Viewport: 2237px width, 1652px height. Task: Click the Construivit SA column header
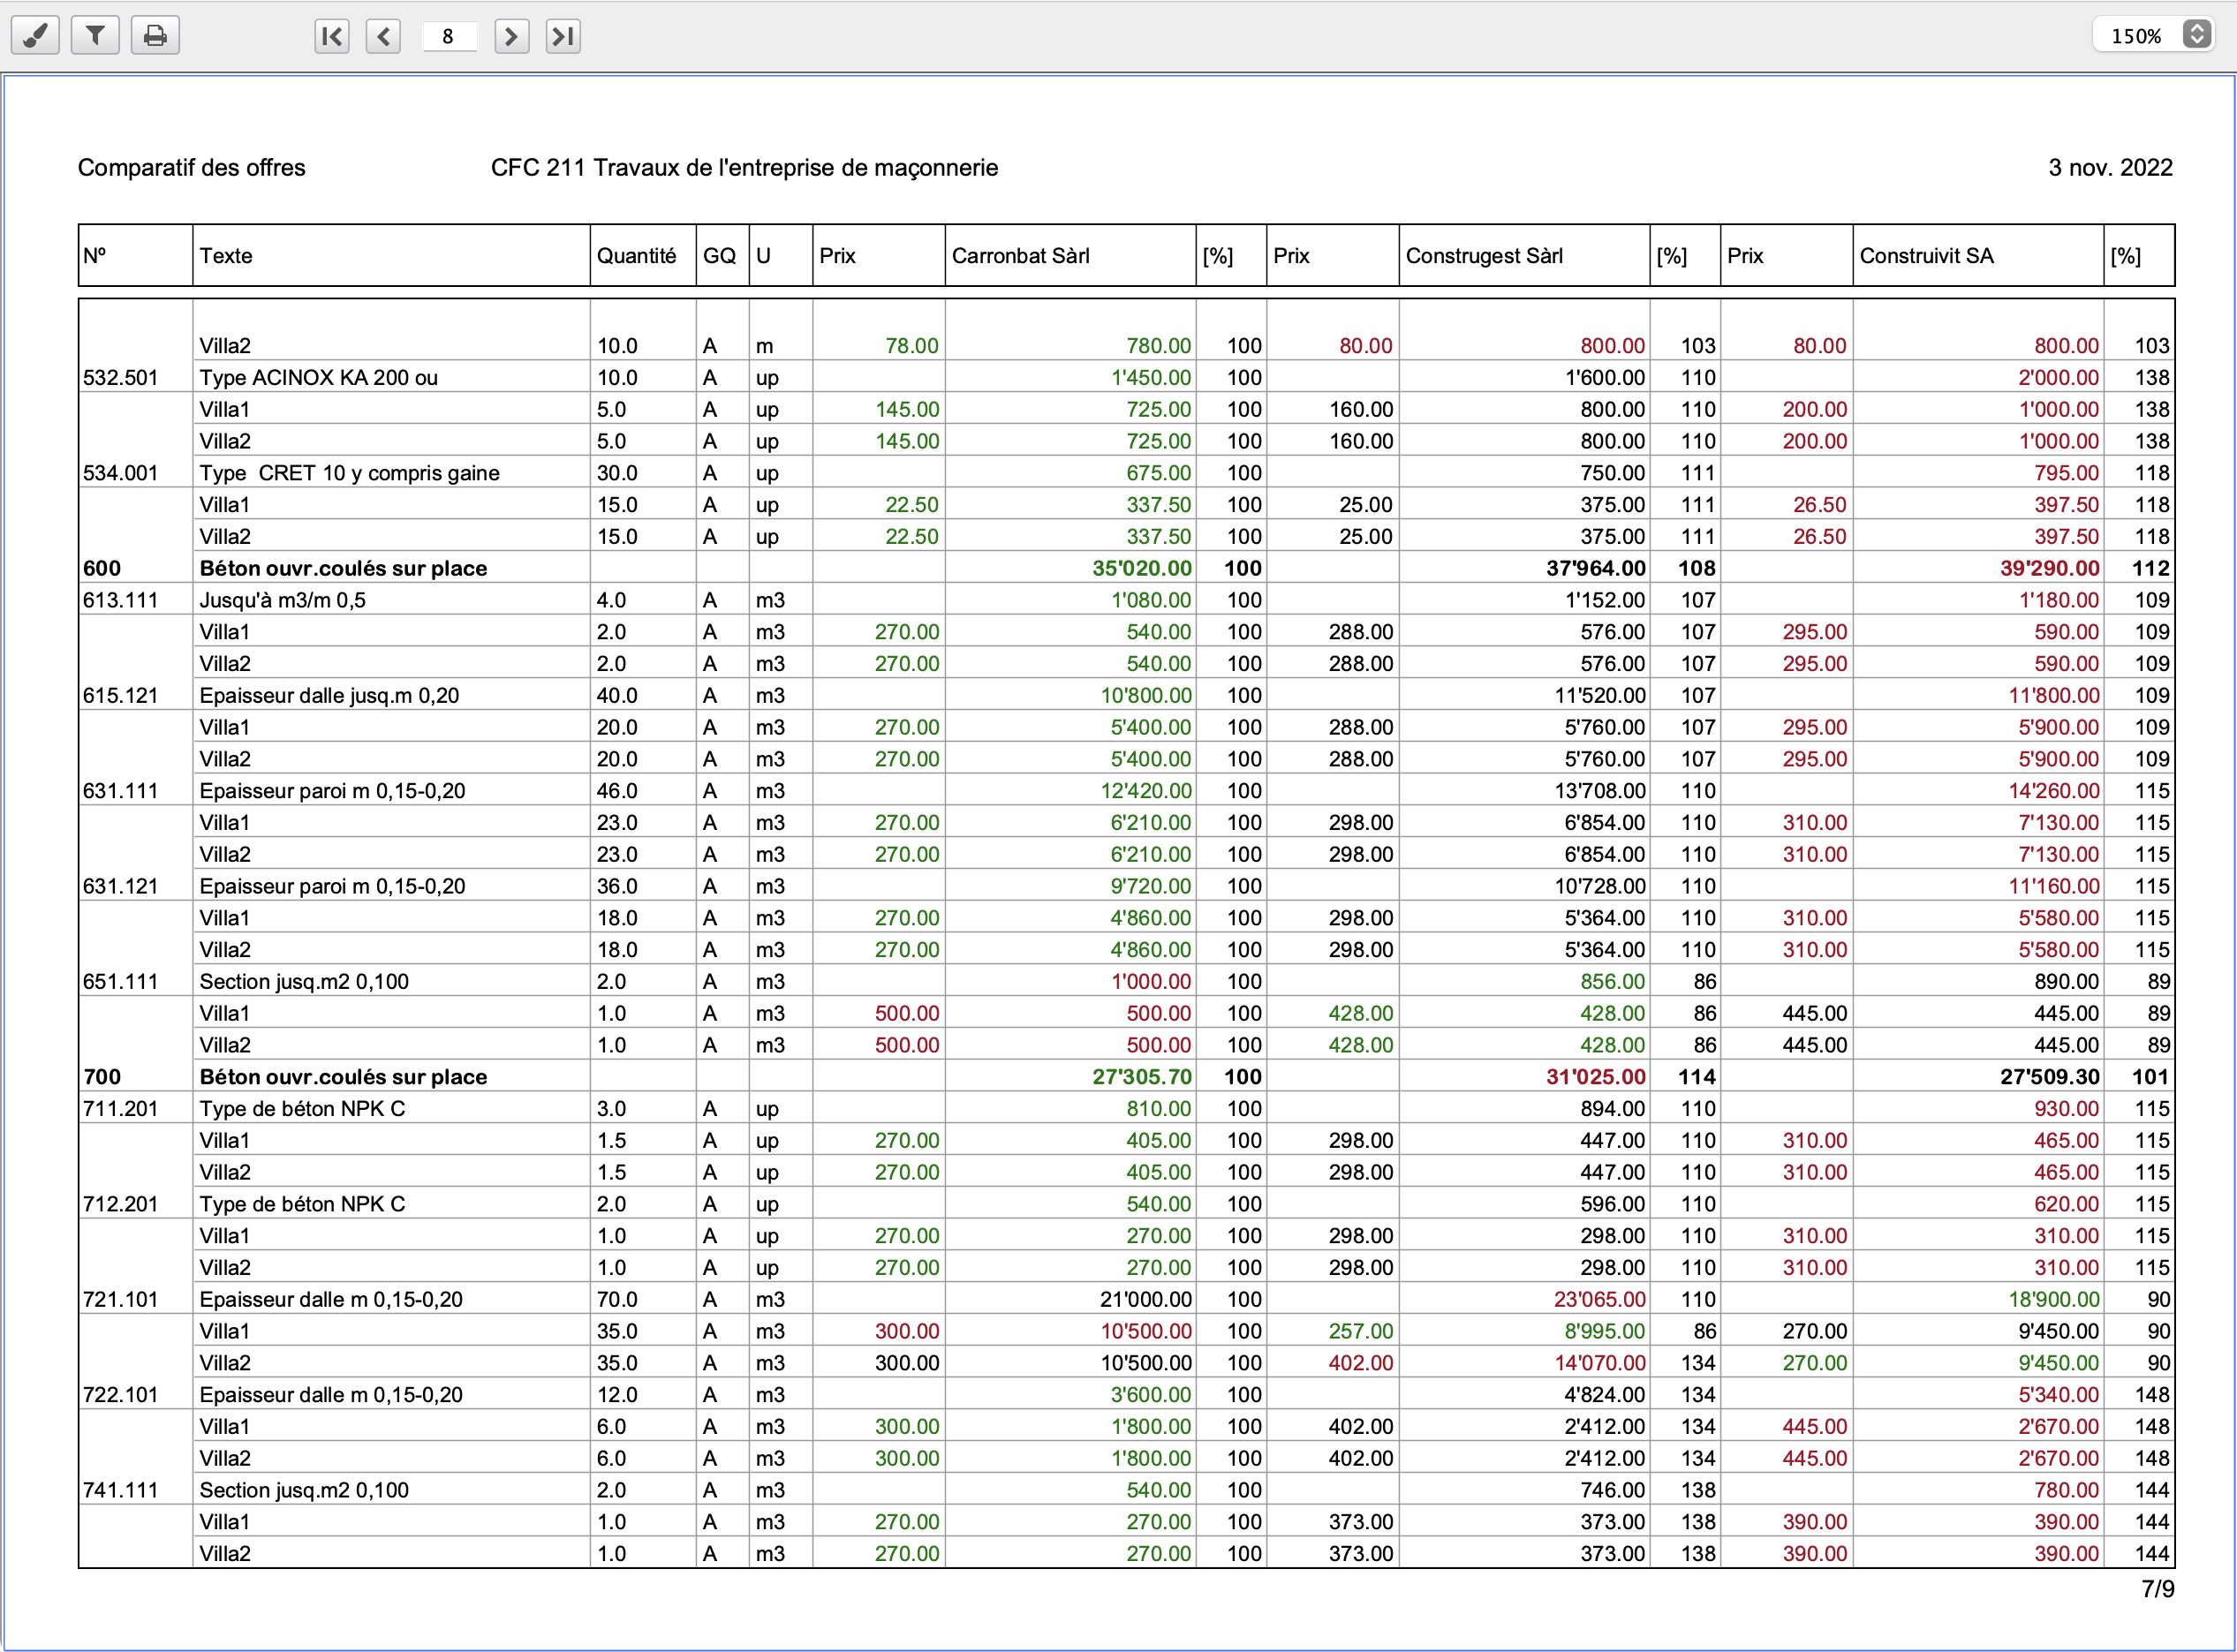[x=1926, y=256]
